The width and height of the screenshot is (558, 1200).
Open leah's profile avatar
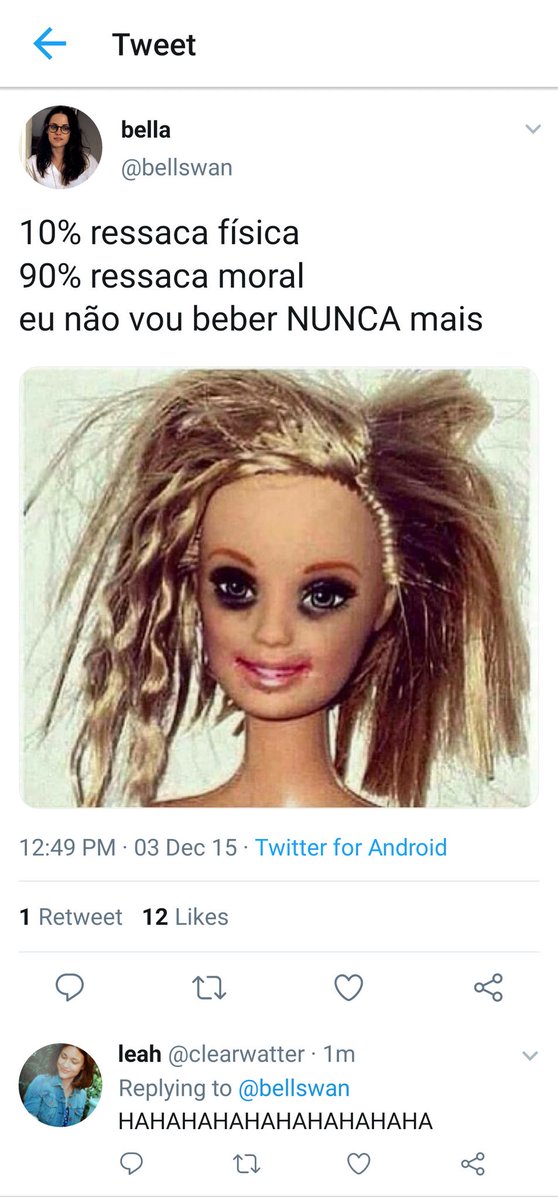click(x=60, y=1085)
